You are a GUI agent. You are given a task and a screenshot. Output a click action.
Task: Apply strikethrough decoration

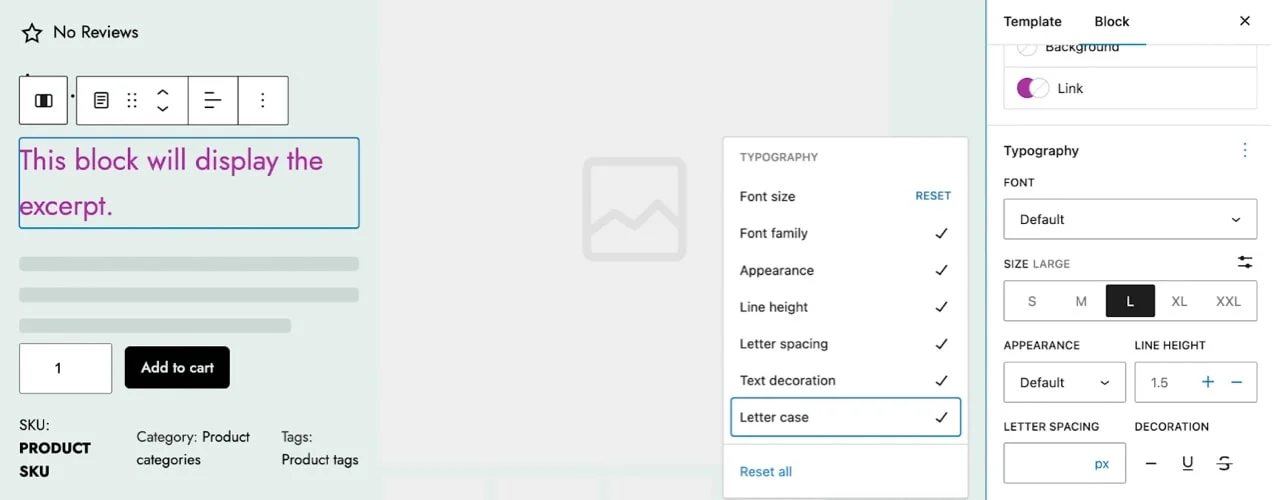click(x=1224, y=463)
